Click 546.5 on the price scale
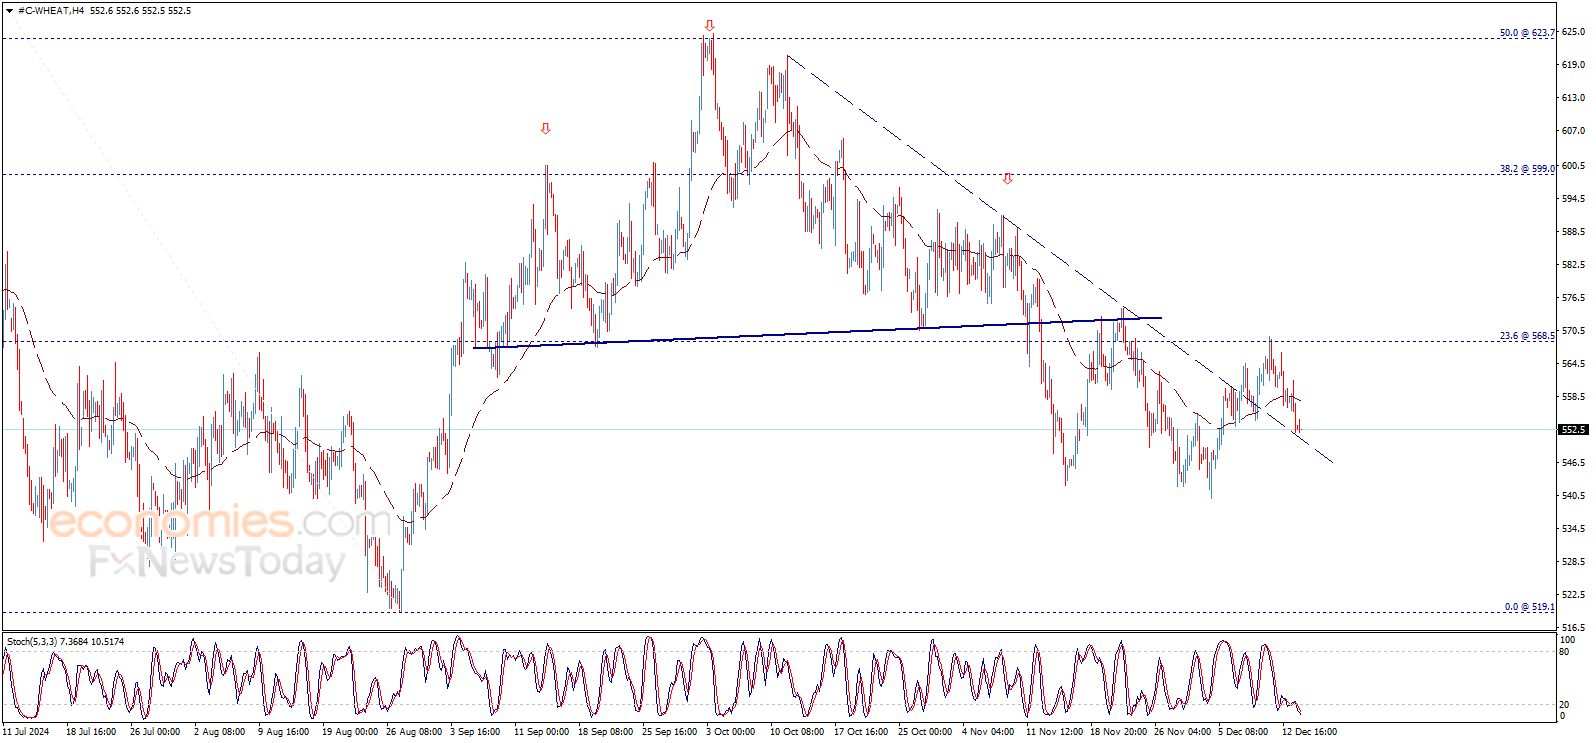This screenshot has height=743, width=1596. tap(1573, 463)
